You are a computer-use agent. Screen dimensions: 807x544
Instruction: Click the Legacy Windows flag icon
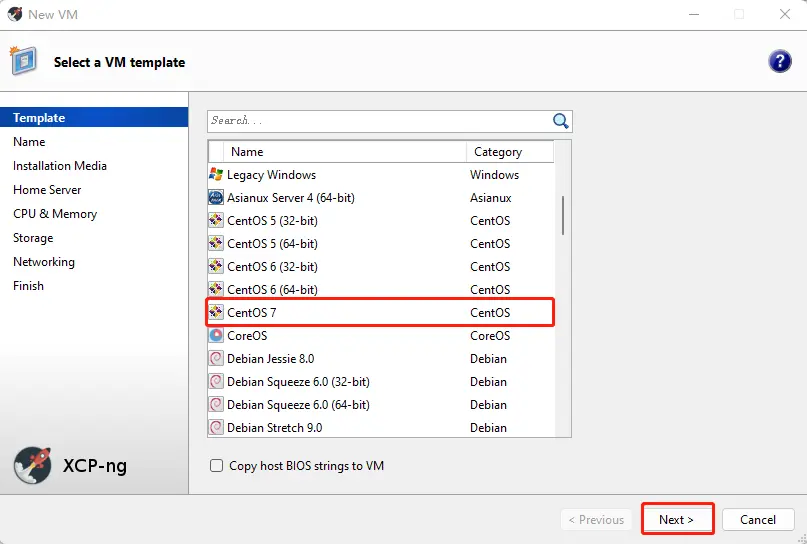(216, 174)
